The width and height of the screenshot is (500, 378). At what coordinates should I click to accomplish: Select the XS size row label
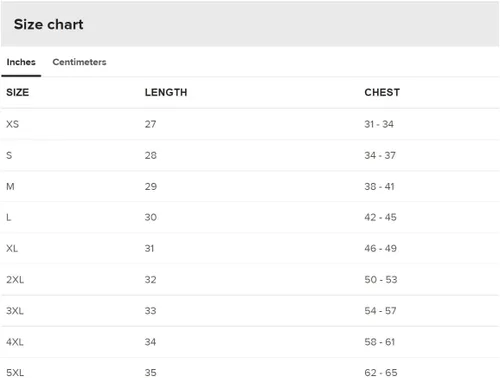click(13, 124)
